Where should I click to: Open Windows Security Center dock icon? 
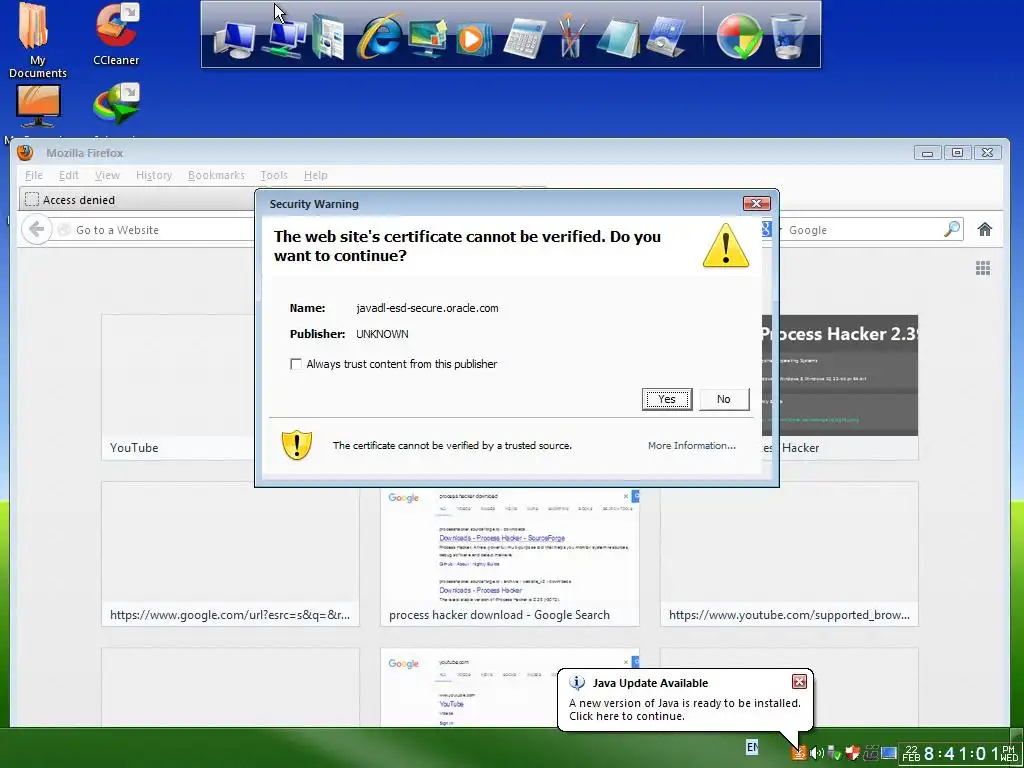739,37
